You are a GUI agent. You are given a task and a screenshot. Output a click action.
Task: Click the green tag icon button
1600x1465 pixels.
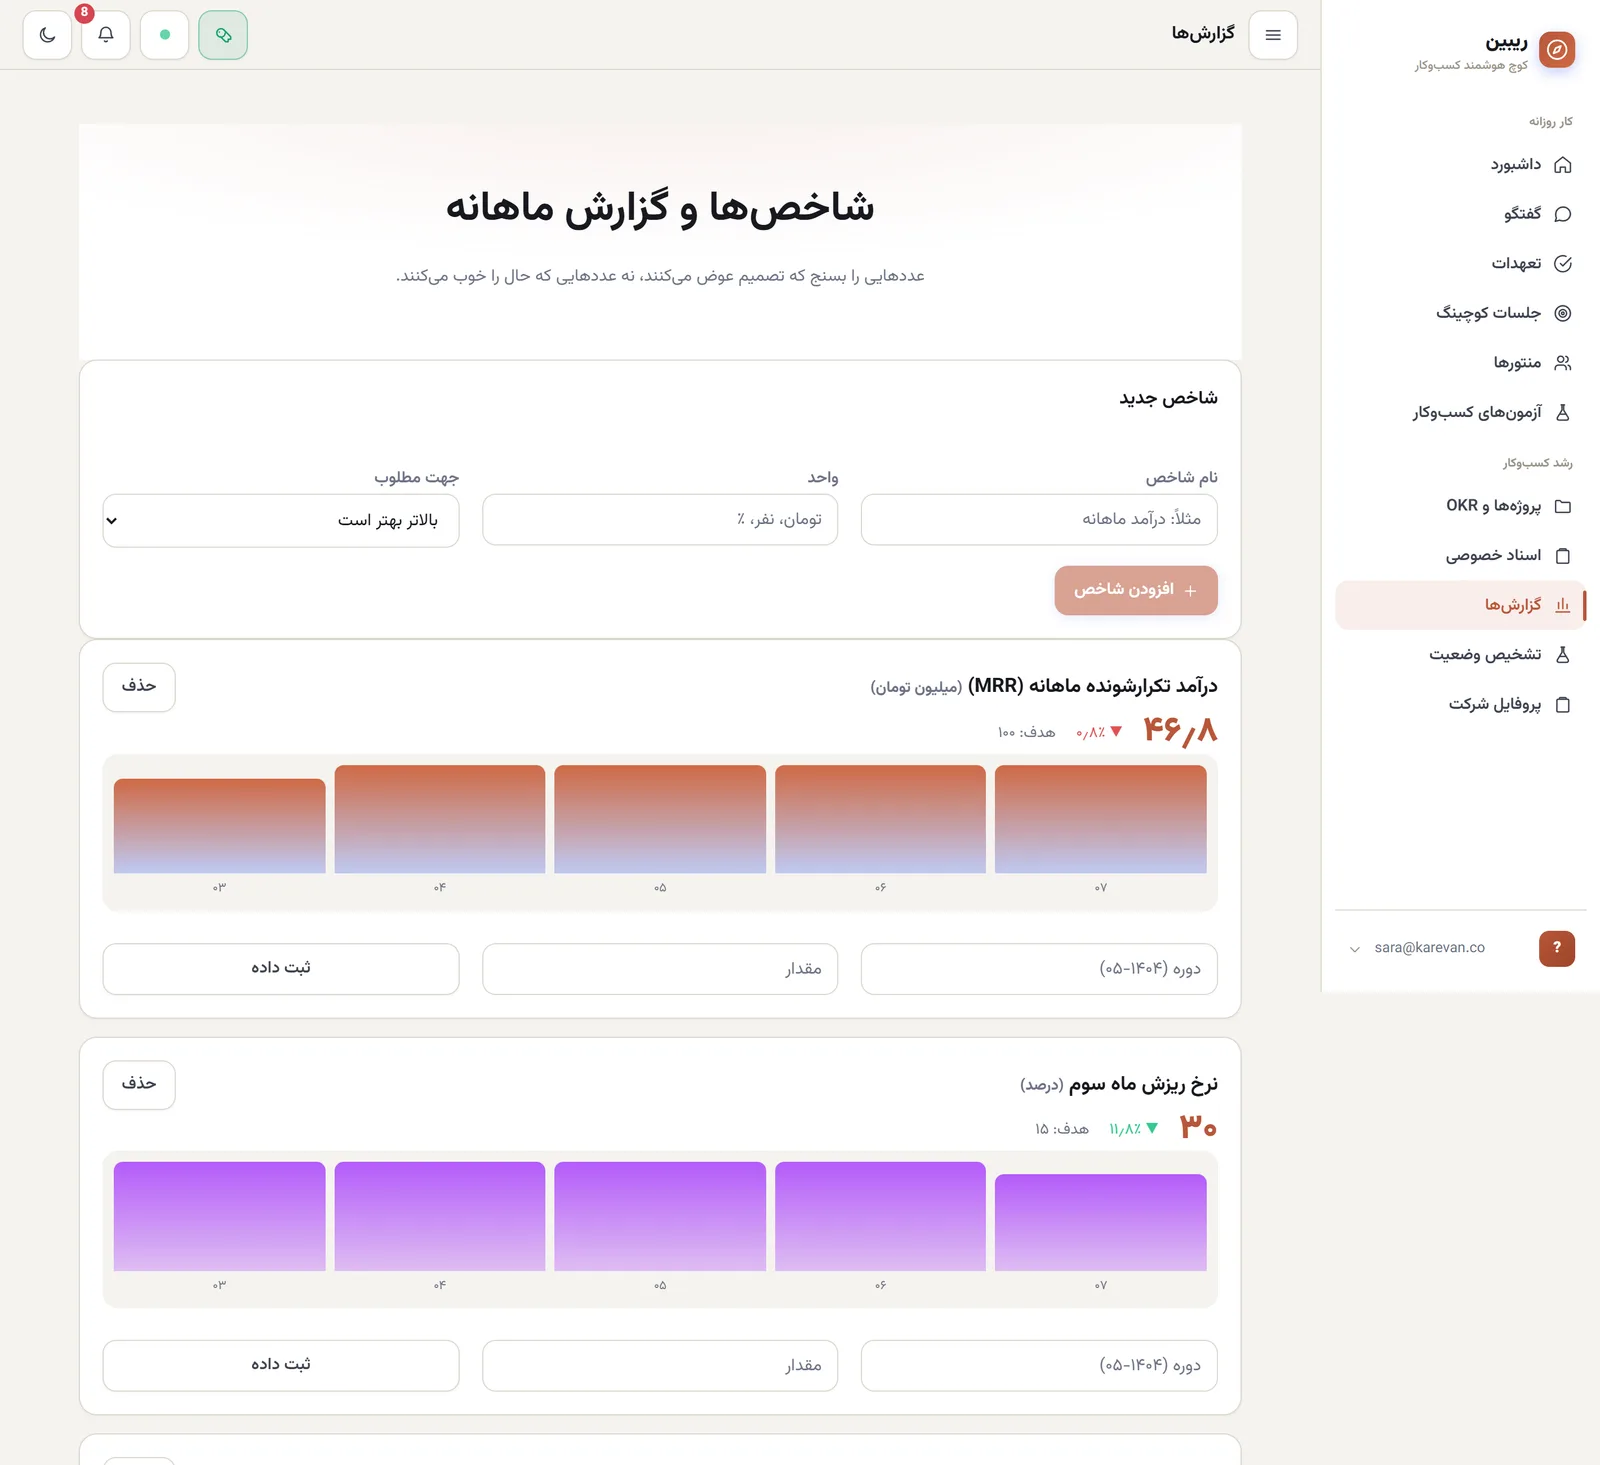coord(223,35)
